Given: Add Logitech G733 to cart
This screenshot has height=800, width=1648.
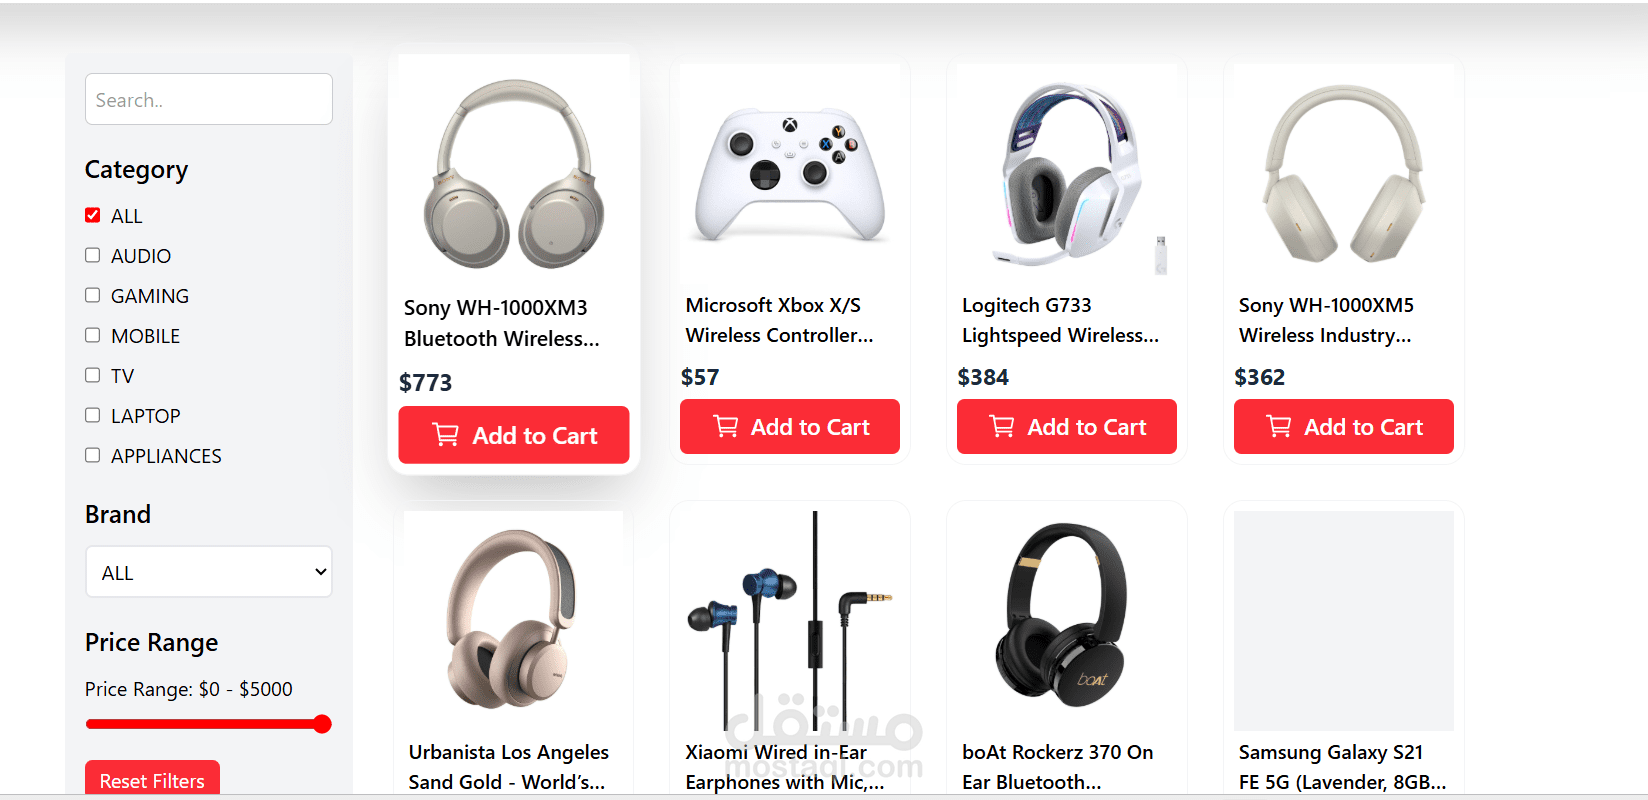Looking at the screenshot, I should 1067,427.
